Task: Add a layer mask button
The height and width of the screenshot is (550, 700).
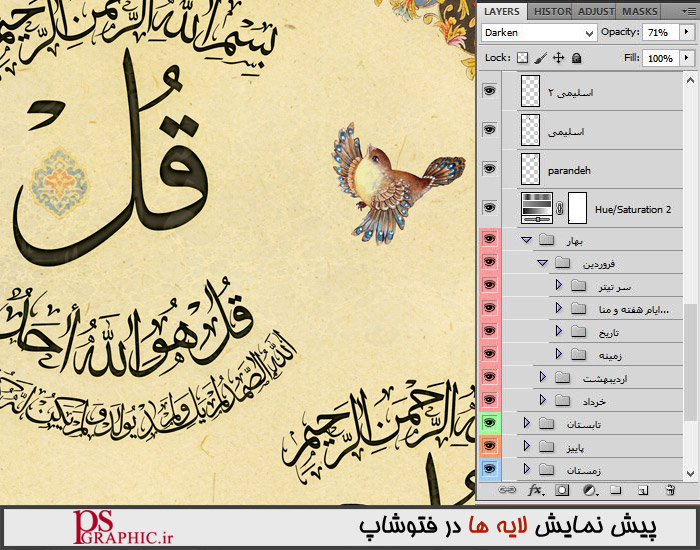Action: pyautogui.click(x=562, y=490)
